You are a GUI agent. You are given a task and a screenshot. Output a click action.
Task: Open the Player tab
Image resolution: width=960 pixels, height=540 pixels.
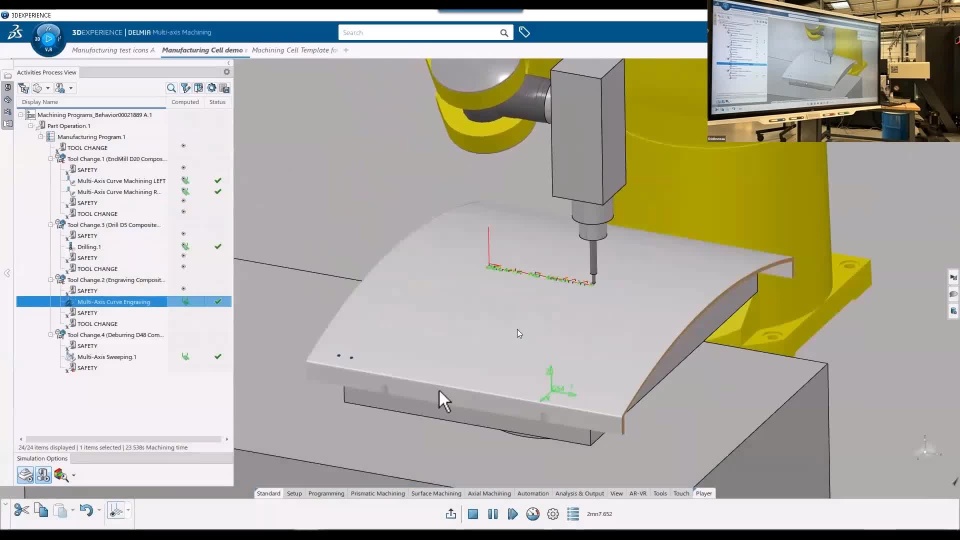tap(703, 493)
